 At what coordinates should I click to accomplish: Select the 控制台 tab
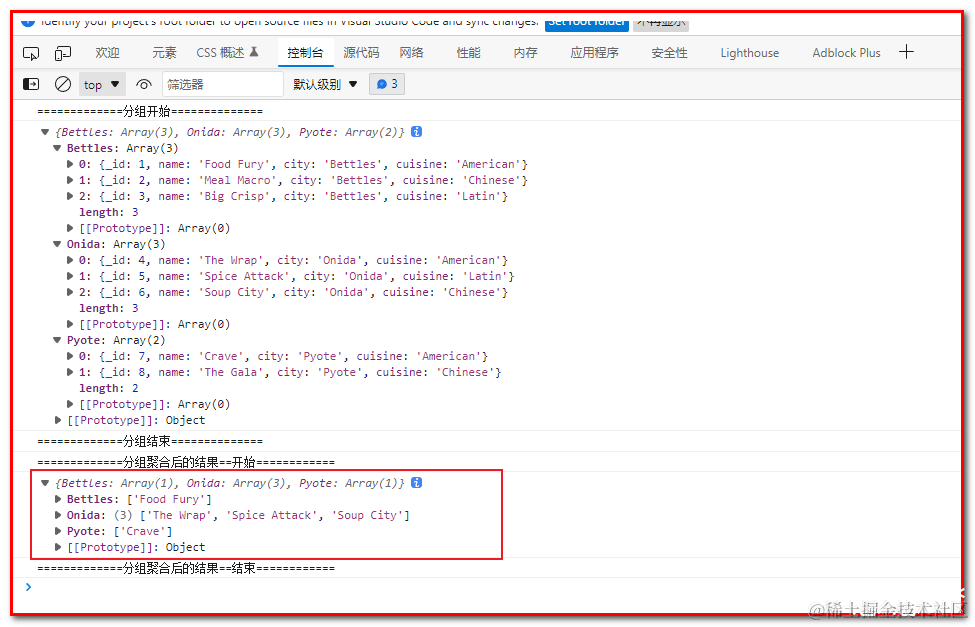[x=305, y=53]
